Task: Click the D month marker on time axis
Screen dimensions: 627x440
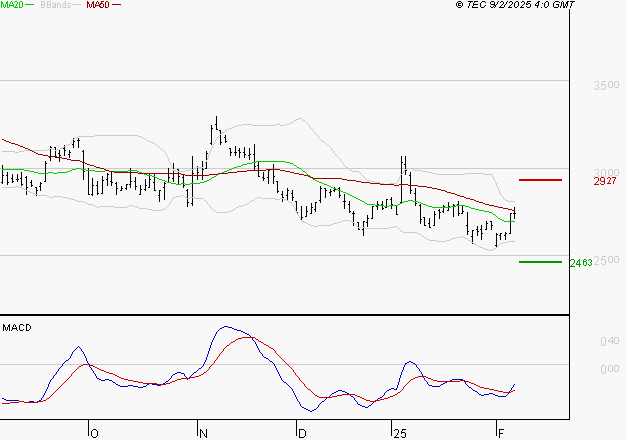Action: click(x=302, y=434)
